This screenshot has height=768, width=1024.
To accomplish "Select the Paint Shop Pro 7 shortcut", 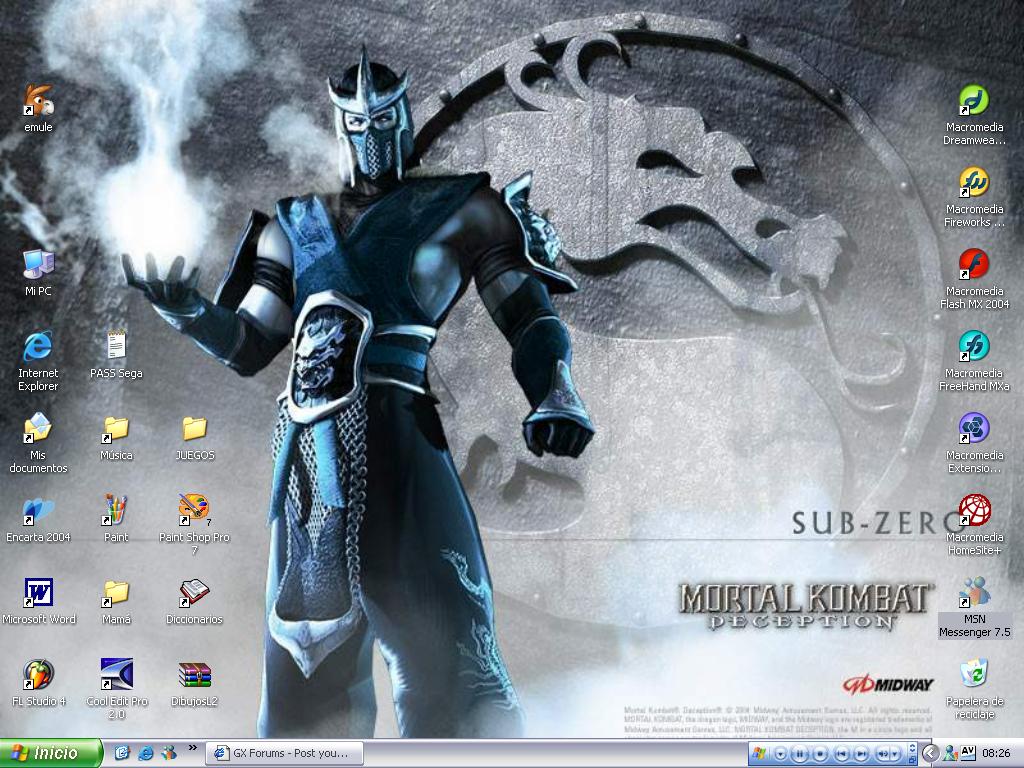I will [x=195, y=524].
